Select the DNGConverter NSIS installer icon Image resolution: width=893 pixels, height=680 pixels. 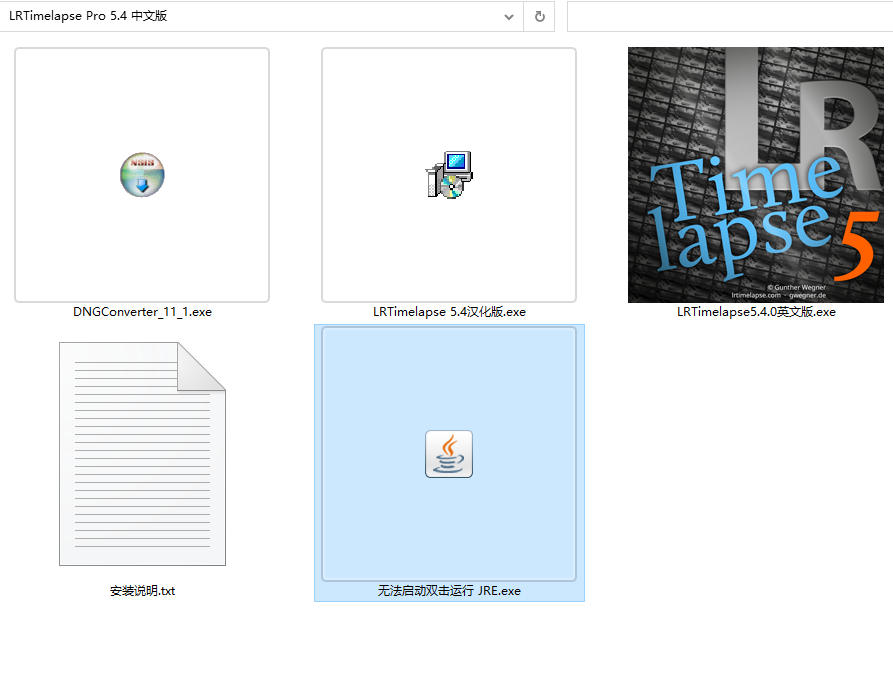click(142, 175)
